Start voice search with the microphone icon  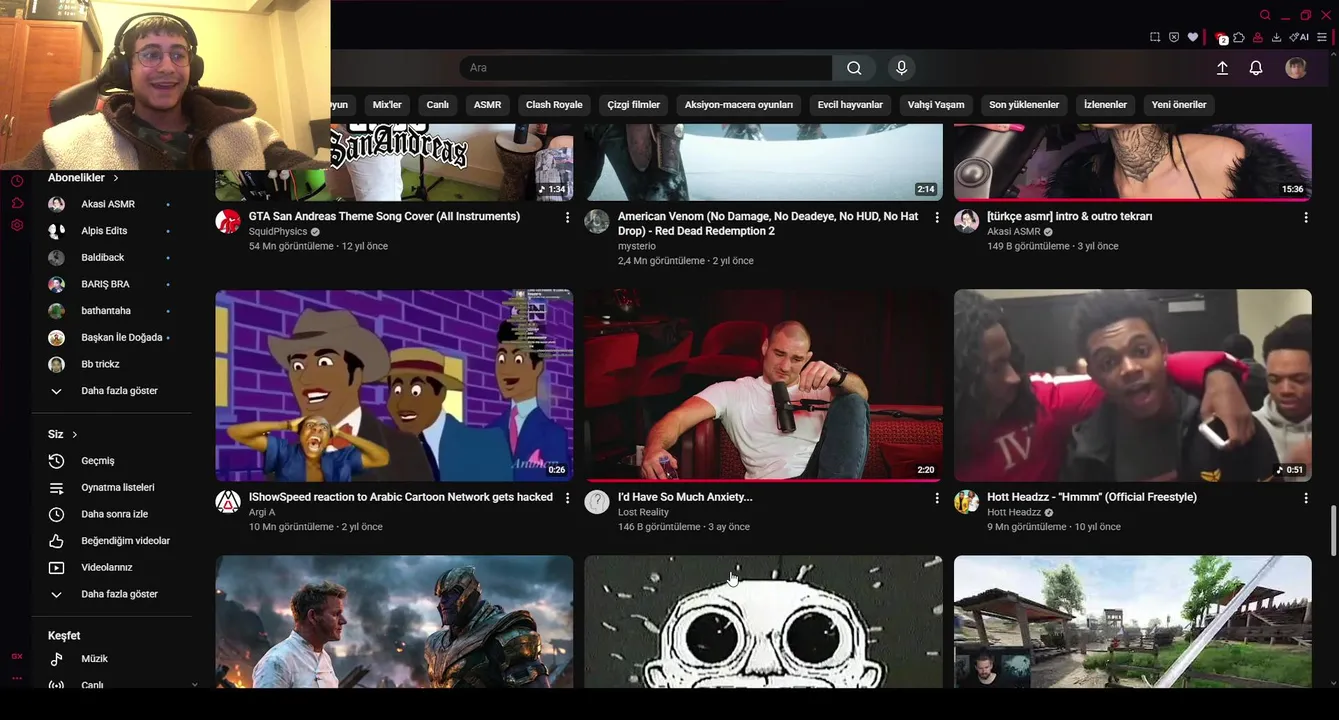click(901, 68)
